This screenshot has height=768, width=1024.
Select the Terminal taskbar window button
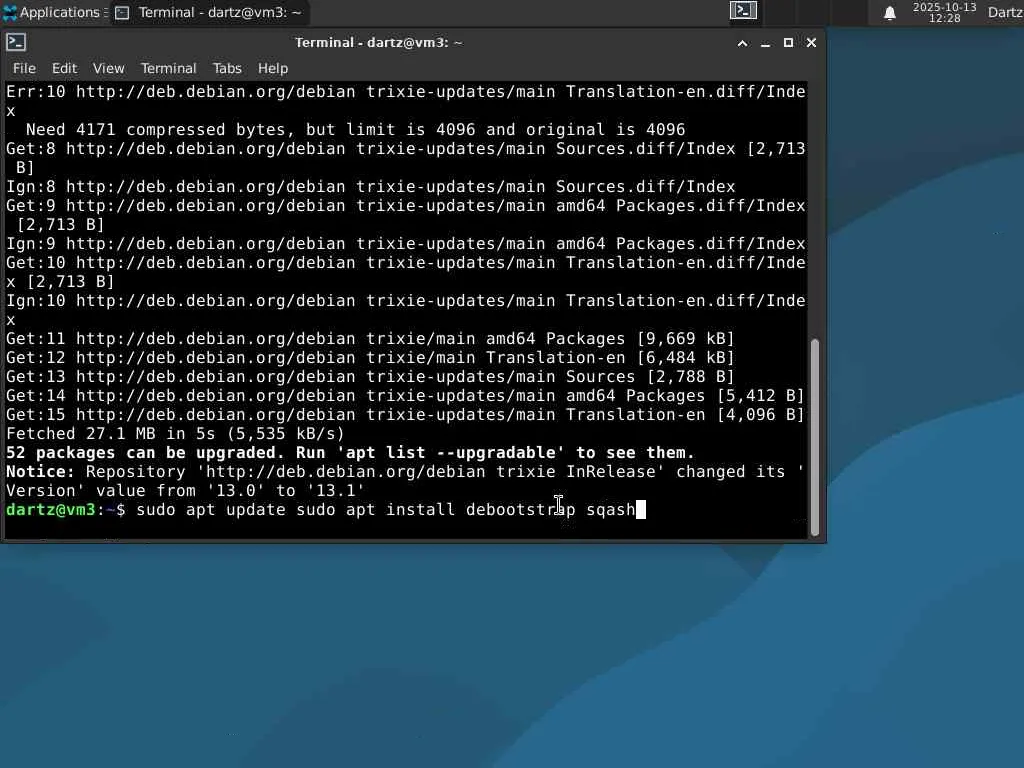[x=209, y=12]
